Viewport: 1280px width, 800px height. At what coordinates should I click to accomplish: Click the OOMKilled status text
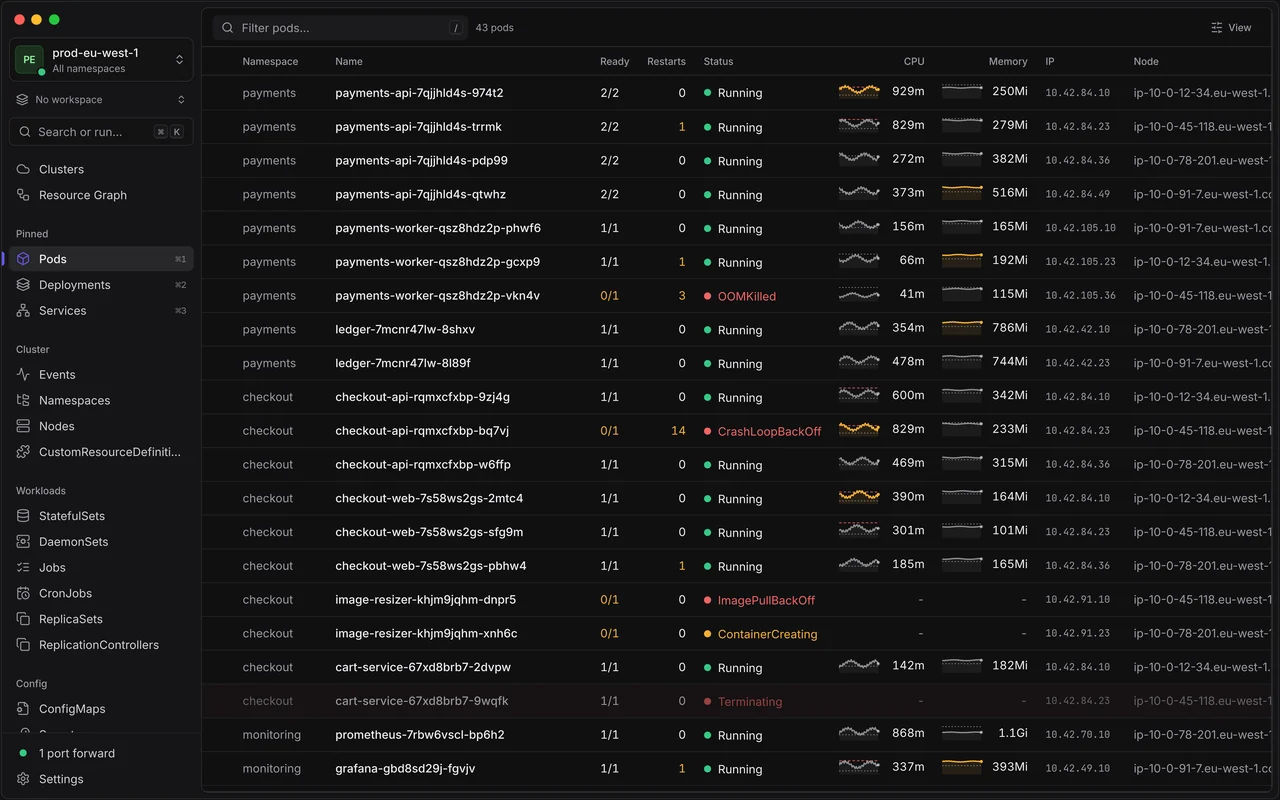tap(747, 296)
